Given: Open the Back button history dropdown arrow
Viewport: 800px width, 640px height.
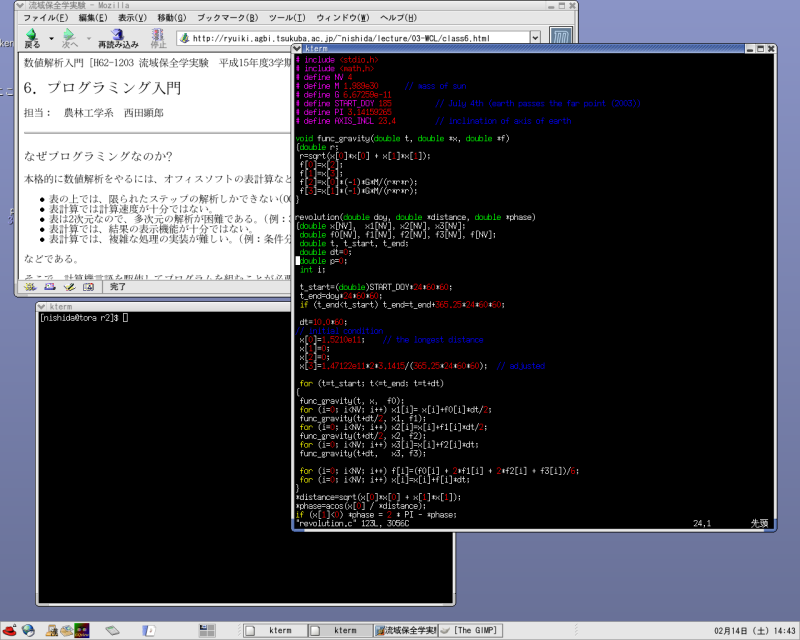Looking at the screenshot, I should click(49, 36).
